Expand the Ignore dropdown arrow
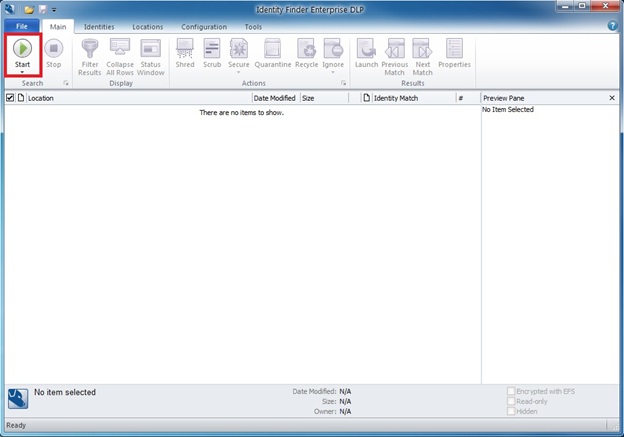Image resolution: width=624 pixels, height=437 pixels. point(333,72)
